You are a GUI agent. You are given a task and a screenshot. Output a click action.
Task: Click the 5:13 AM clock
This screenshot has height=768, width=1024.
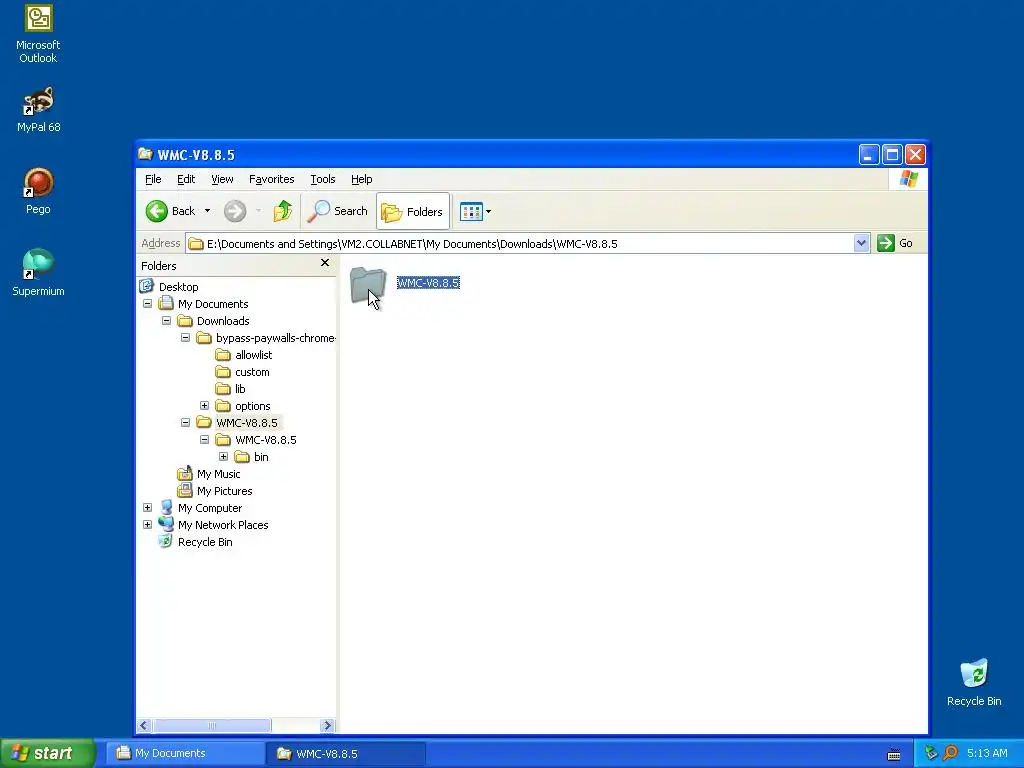pyautogui.click(x=987, y=753)
